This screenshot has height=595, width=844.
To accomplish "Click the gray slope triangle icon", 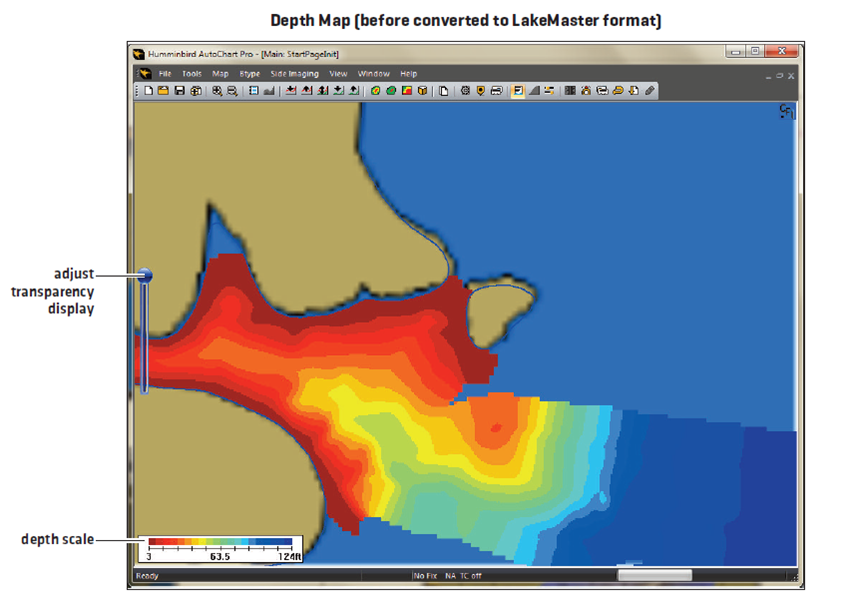I will (534, 90).
